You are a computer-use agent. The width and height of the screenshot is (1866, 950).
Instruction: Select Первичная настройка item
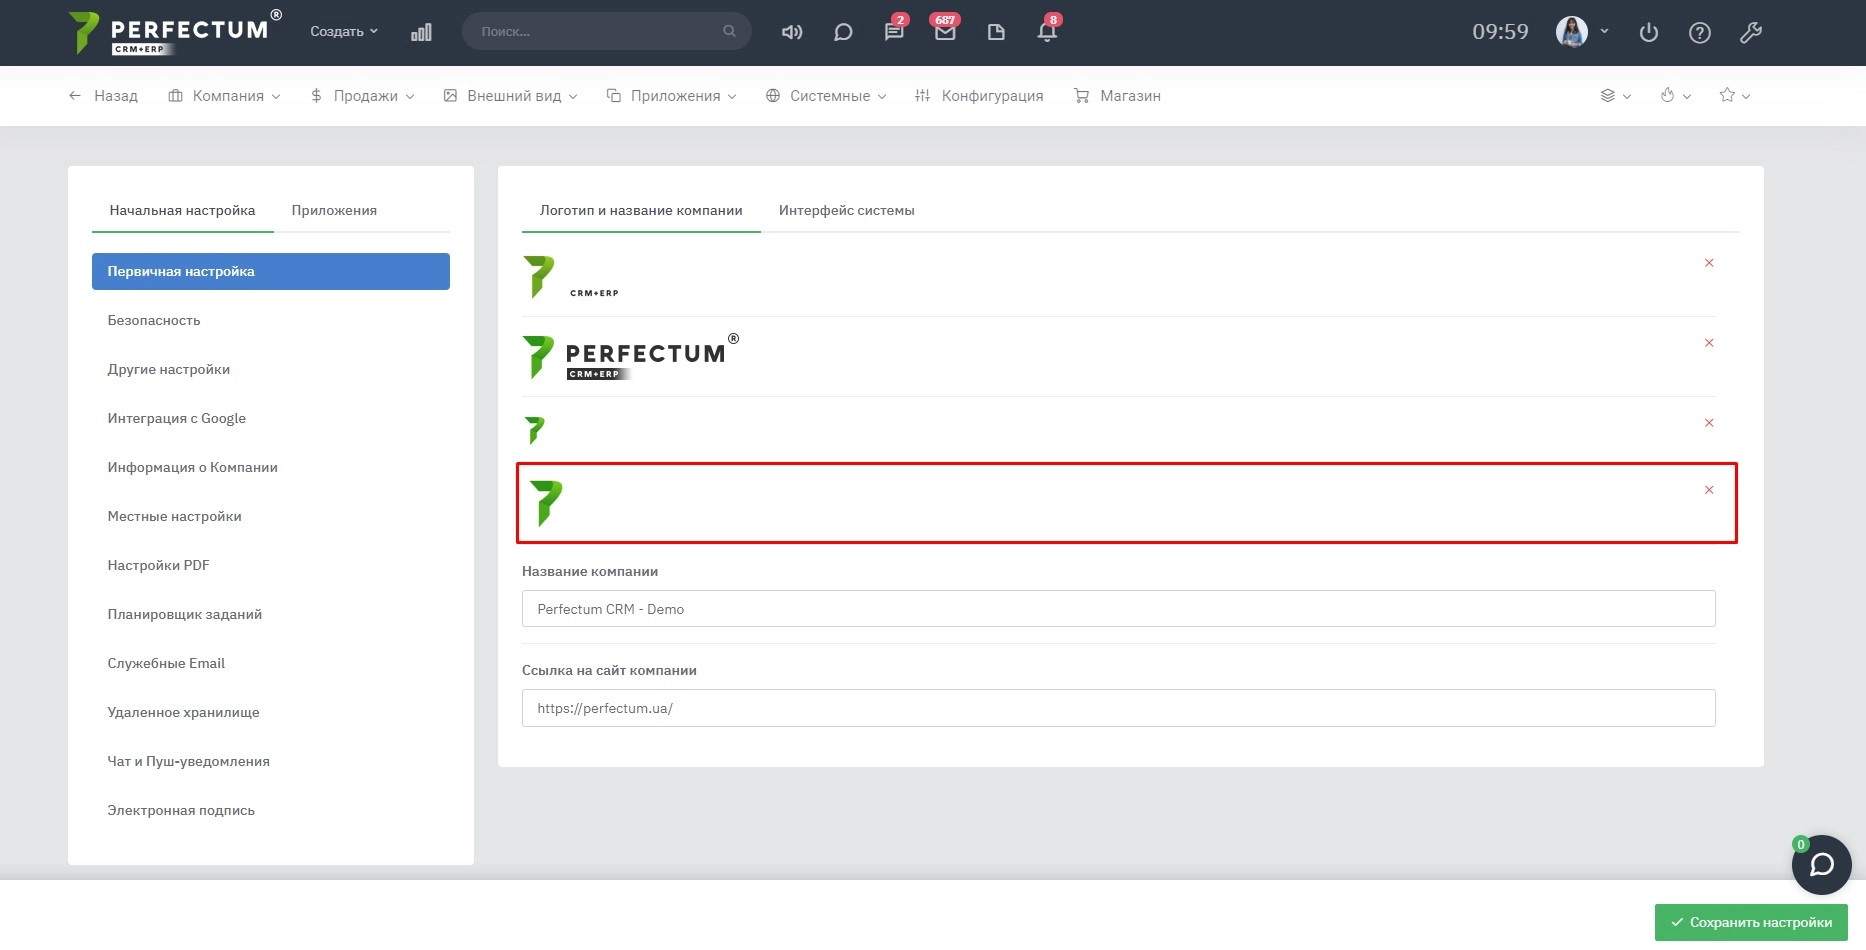tap(271, 271)
